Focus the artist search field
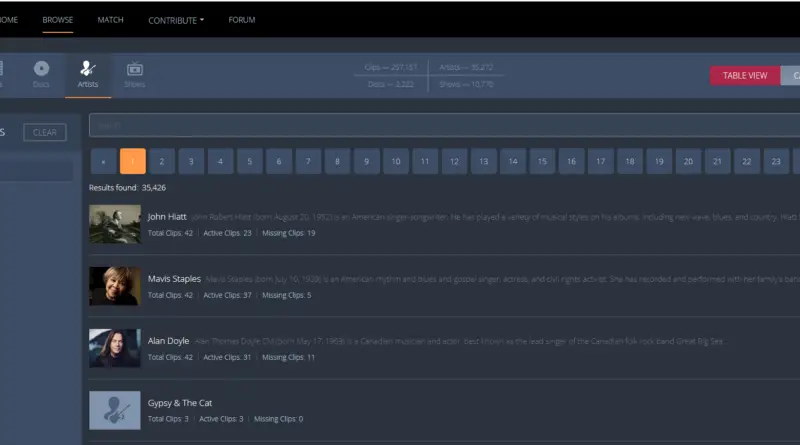The image size is (800, 445). click(x=444, y=125)
